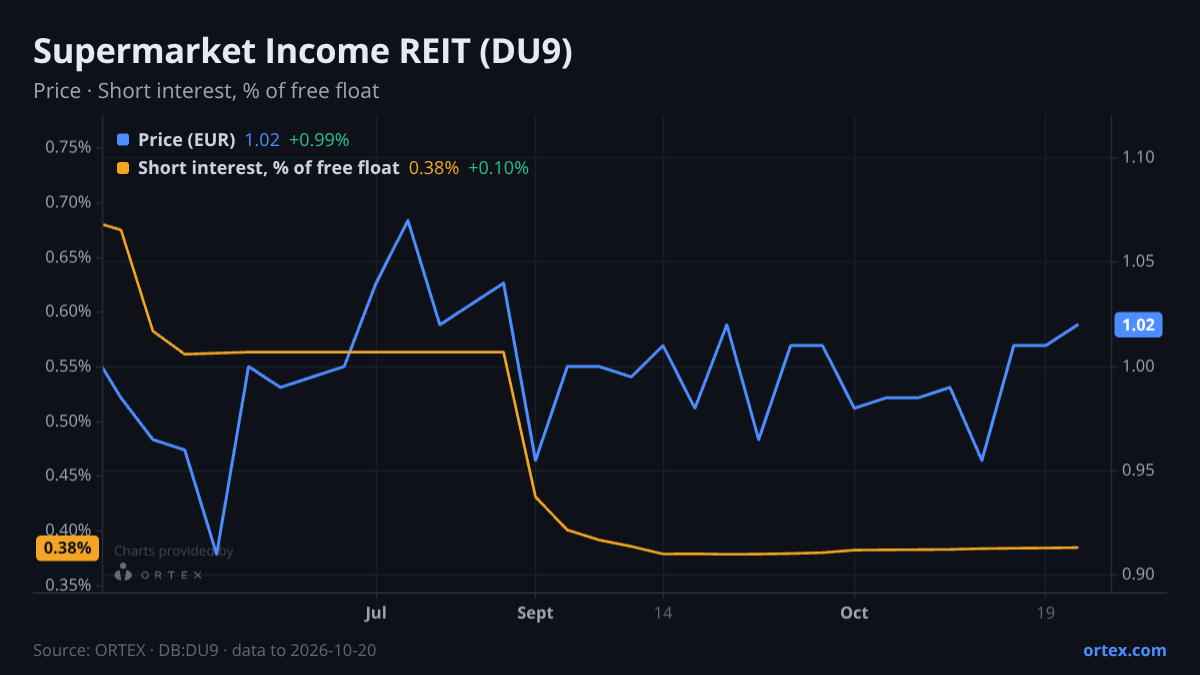Click the legend short interest value 0.38%

coord(434,168)
